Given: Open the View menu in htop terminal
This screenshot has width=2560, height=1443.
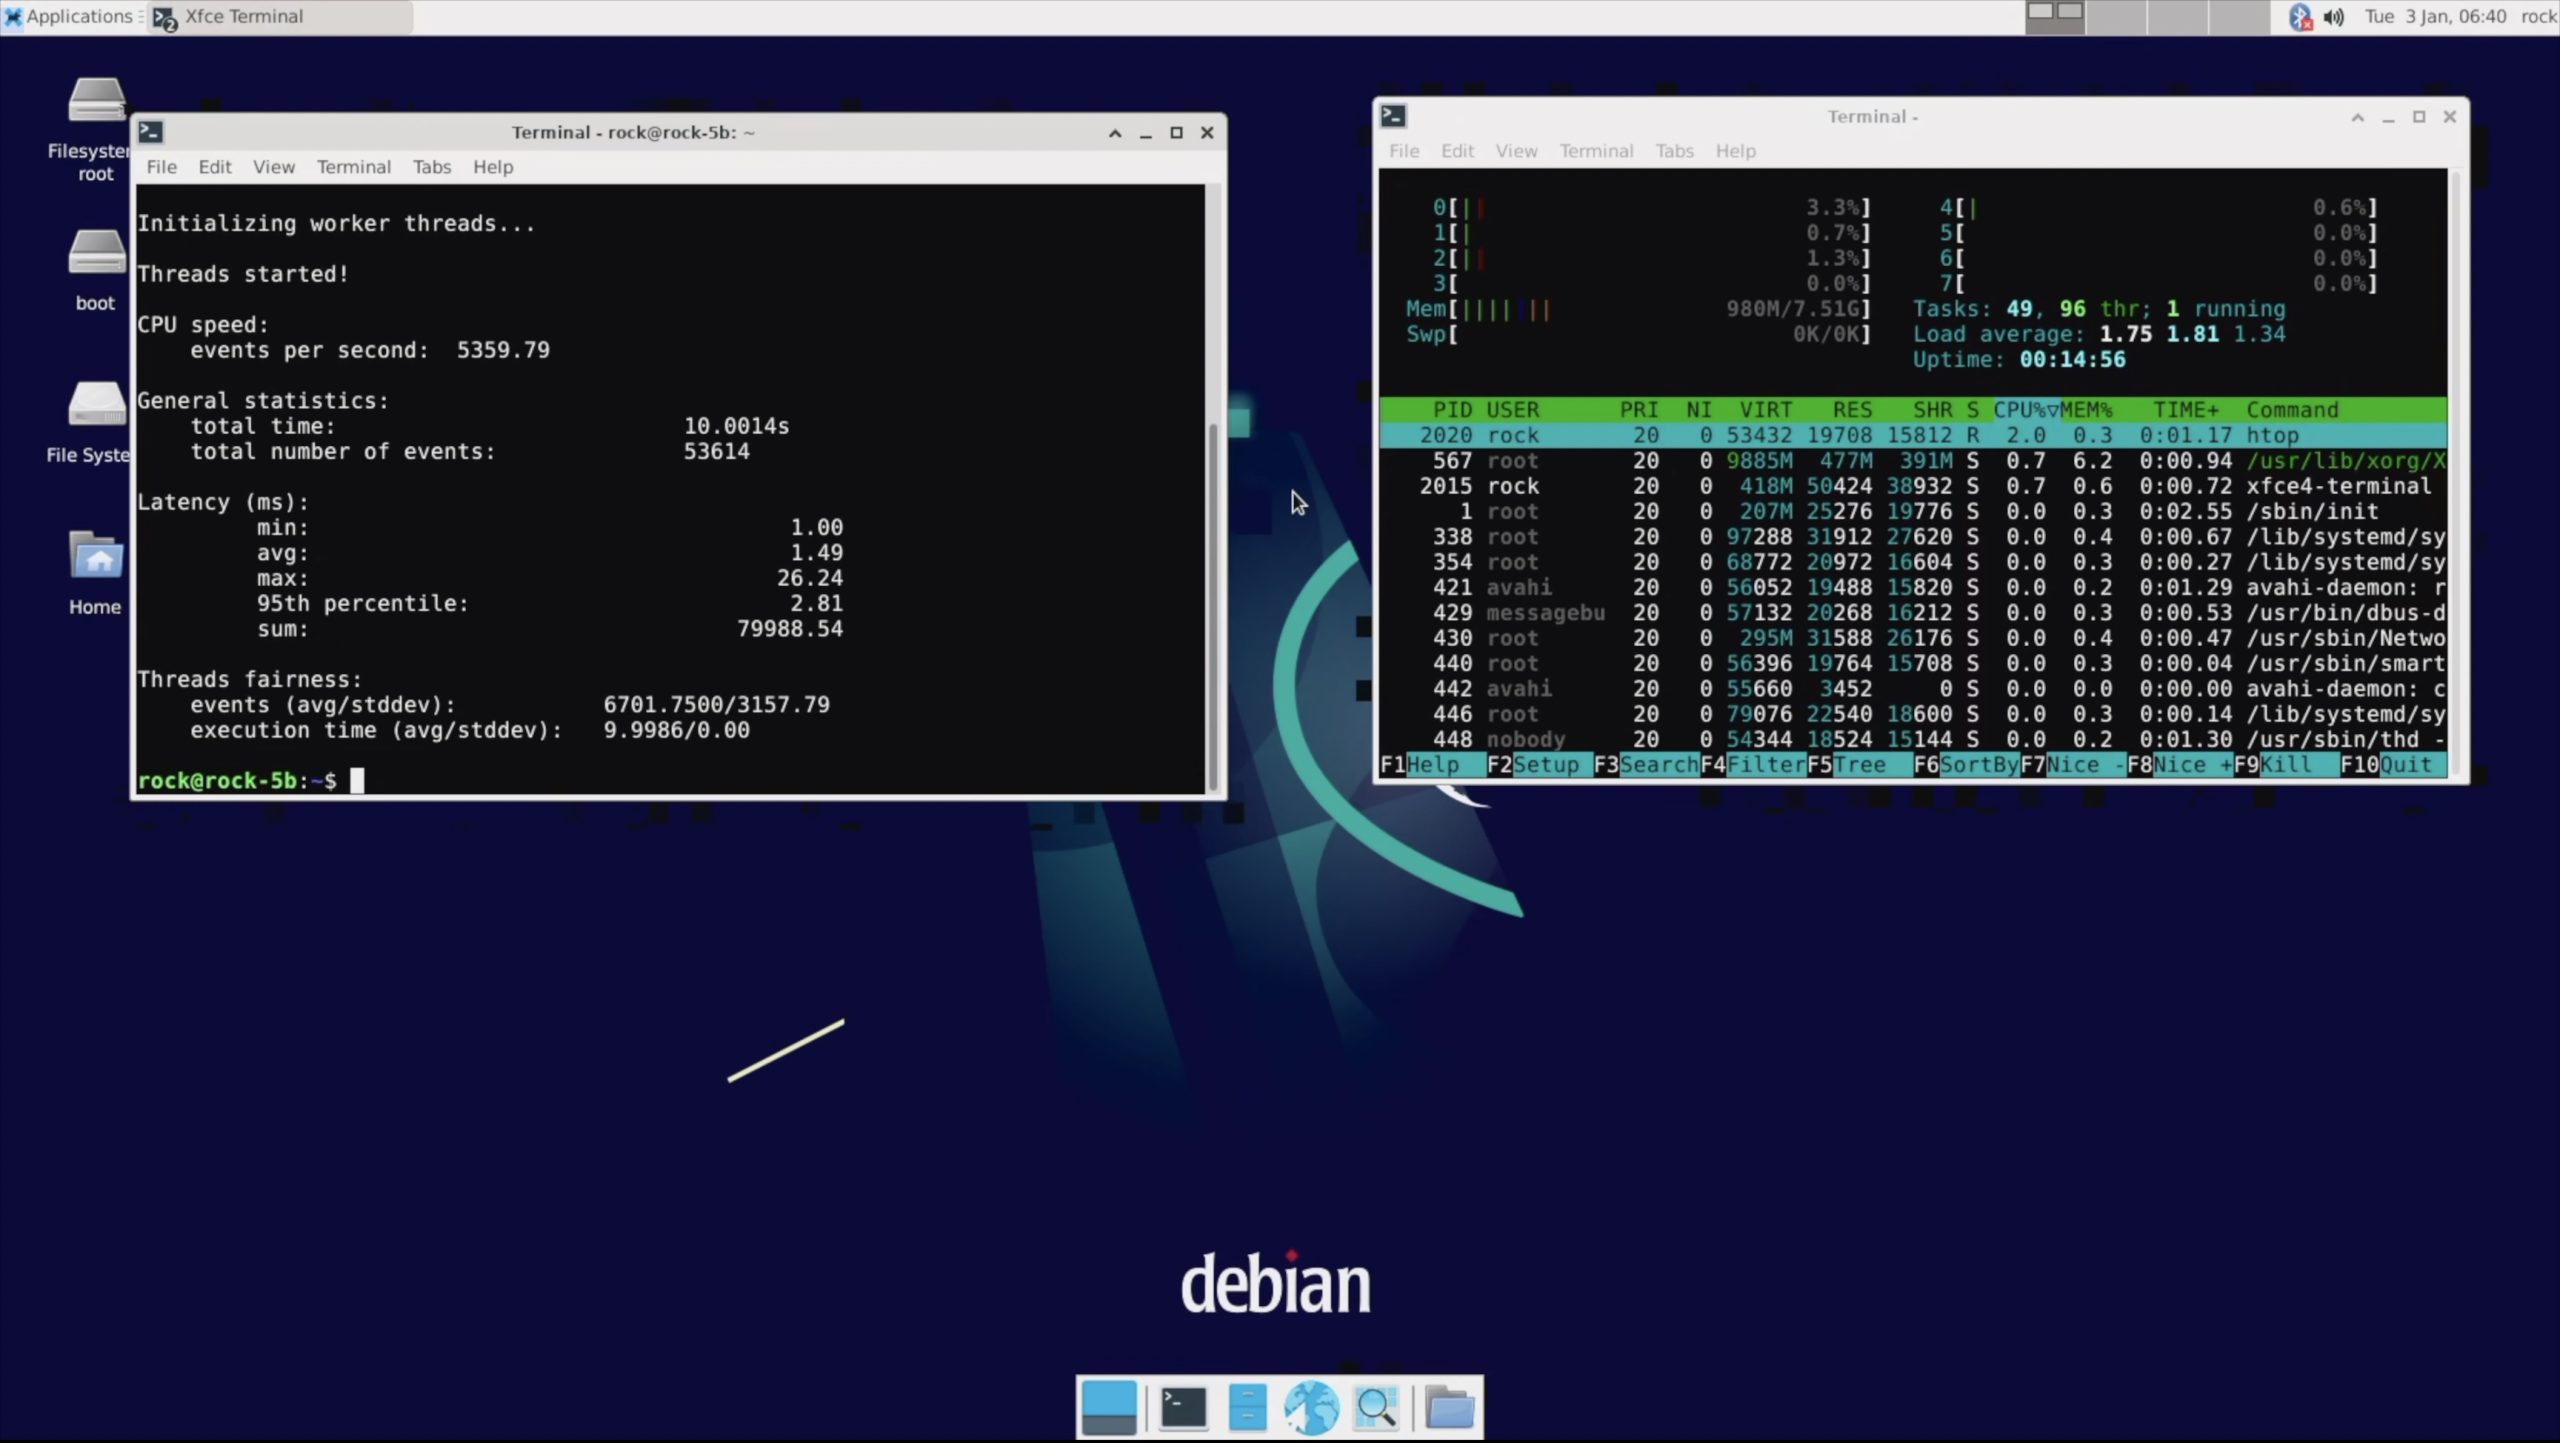Looking at the screenshot, I should click(x=1516, y=151).
